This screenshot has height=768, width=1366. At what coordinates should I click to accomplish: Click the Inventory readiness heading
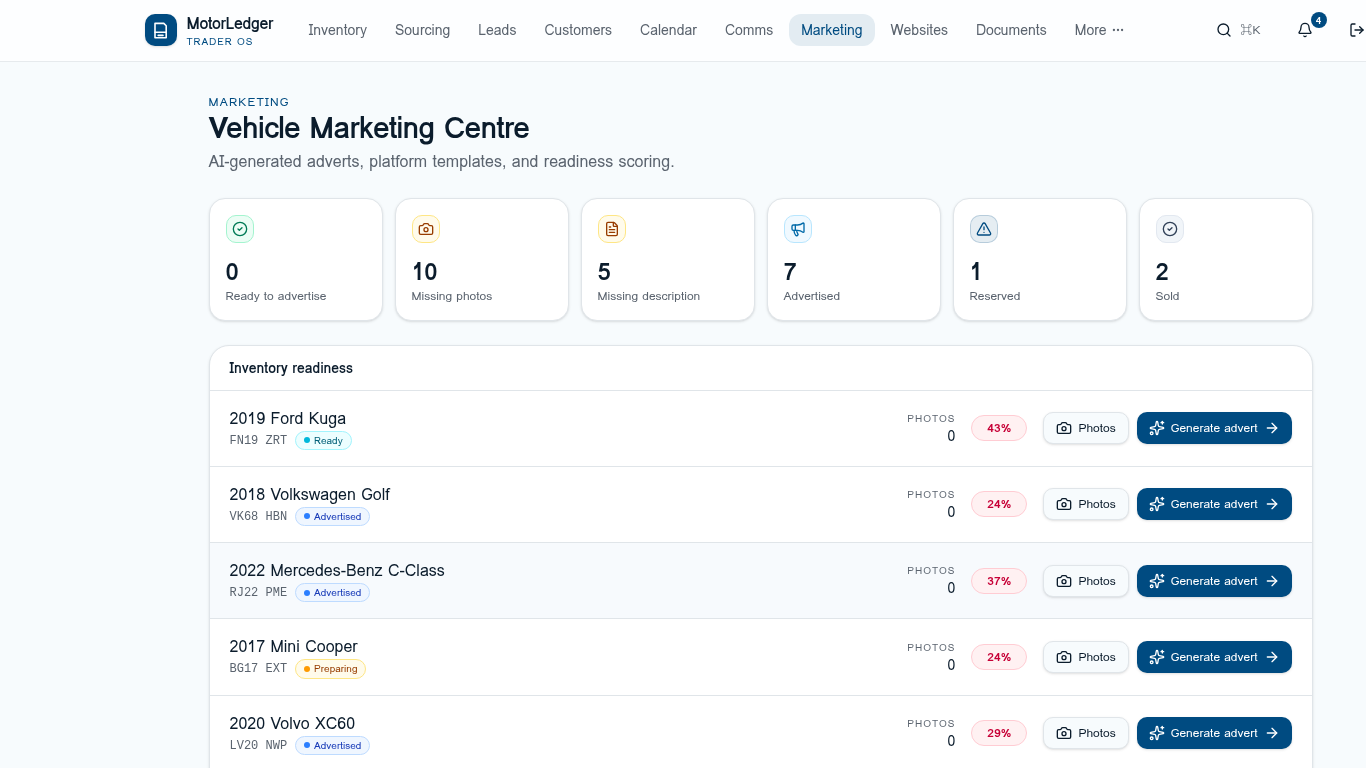pyautogui.click(x=291, y=368)
